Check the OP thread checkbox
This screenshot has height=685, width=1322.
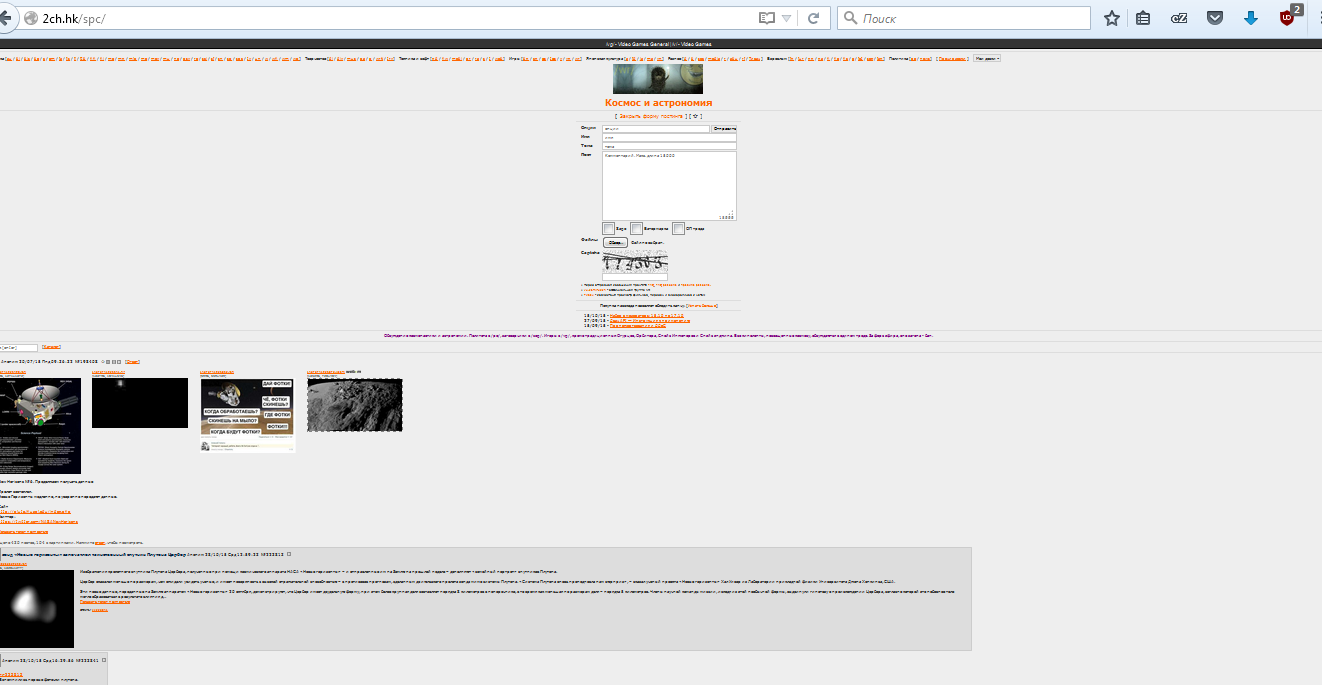coord(678,229)
